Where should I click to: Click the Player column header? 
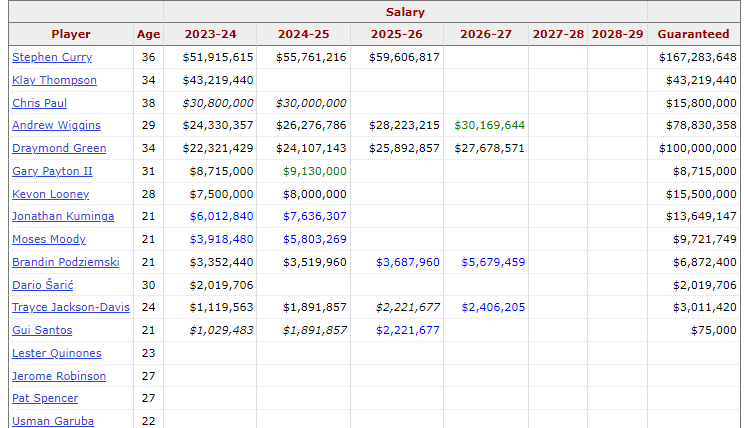click(71, 34)
